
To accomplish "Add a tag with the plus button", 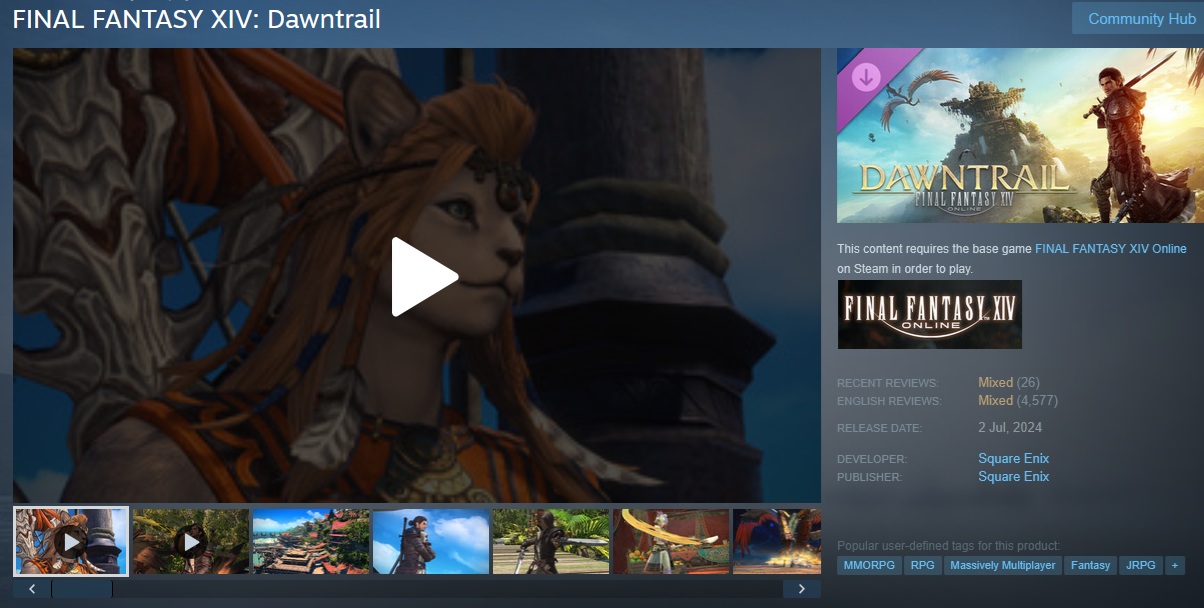I will (x=1174, y=566).
